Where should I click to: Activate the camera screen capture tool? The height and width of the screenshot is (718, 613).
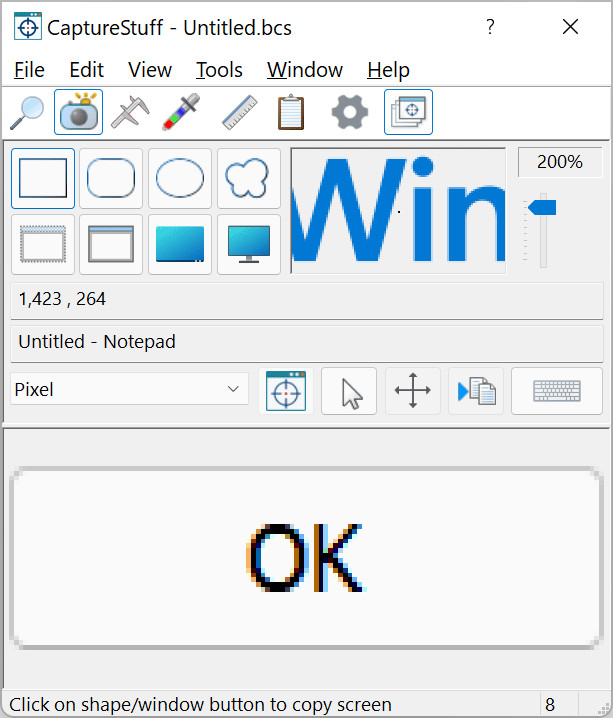click(78, 112)
